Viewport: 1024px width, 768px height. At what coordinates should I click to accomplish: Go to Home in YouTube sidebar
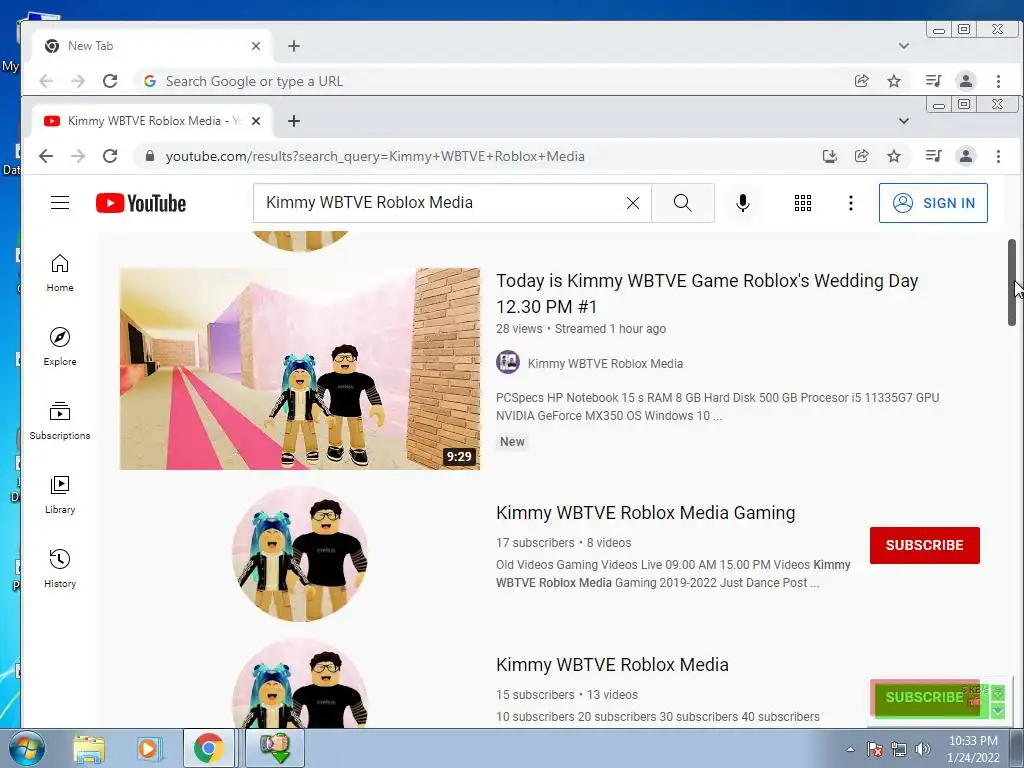60,273
